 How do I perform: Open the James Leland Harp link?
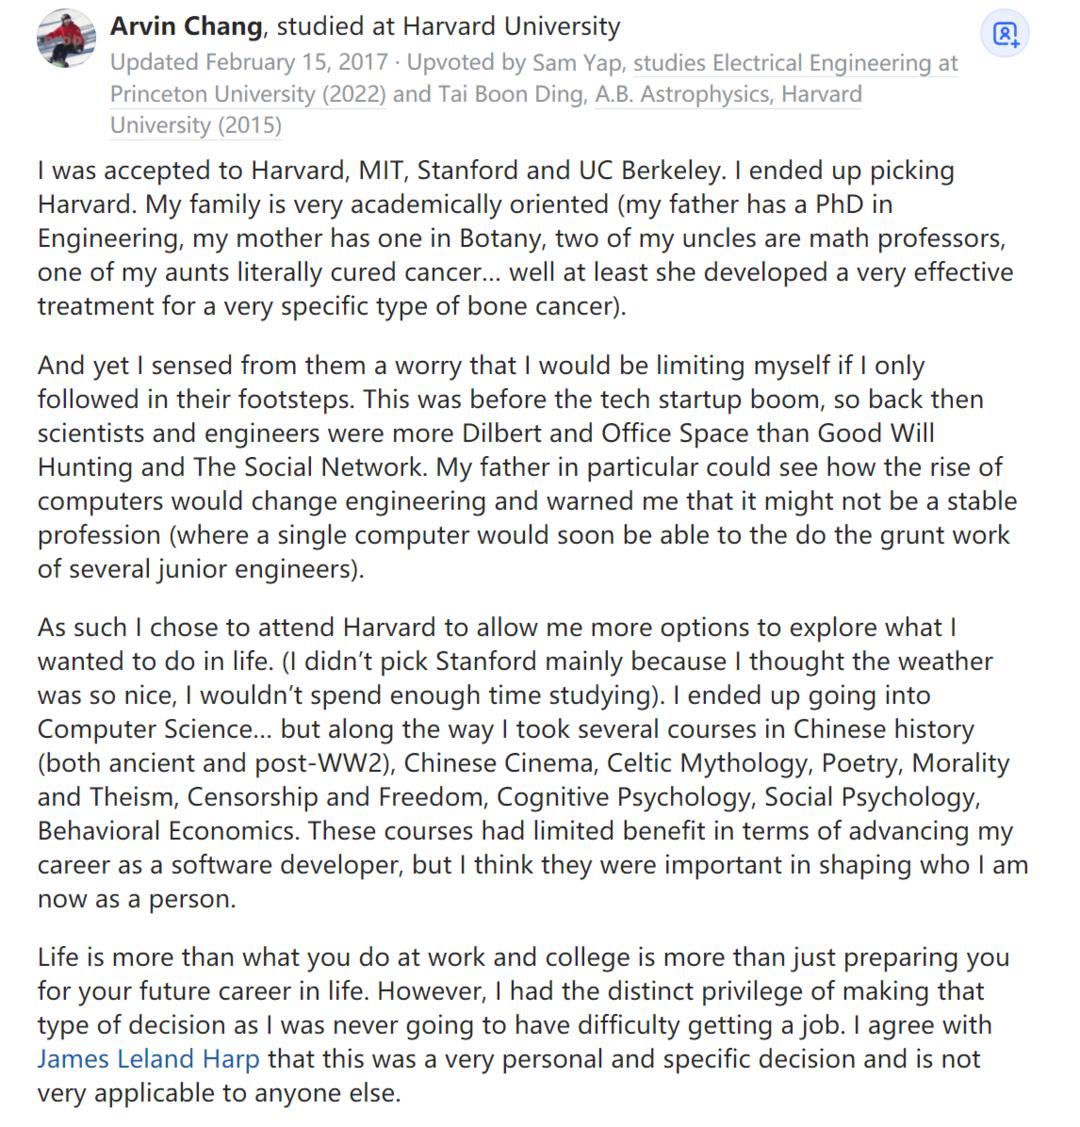pos(148,1059)
